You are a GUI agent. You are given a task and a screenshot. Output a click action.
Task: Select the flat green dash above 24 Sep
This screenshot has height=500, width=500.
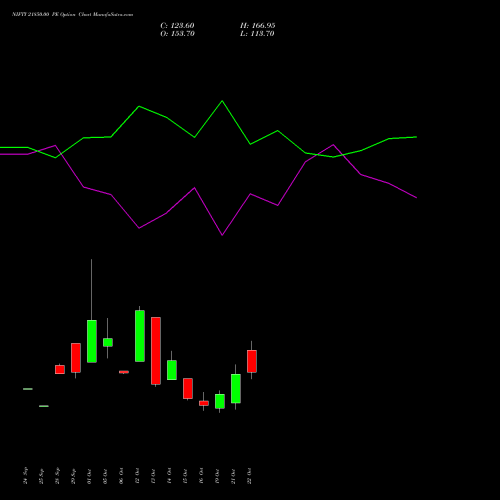[x=28, y=389]
